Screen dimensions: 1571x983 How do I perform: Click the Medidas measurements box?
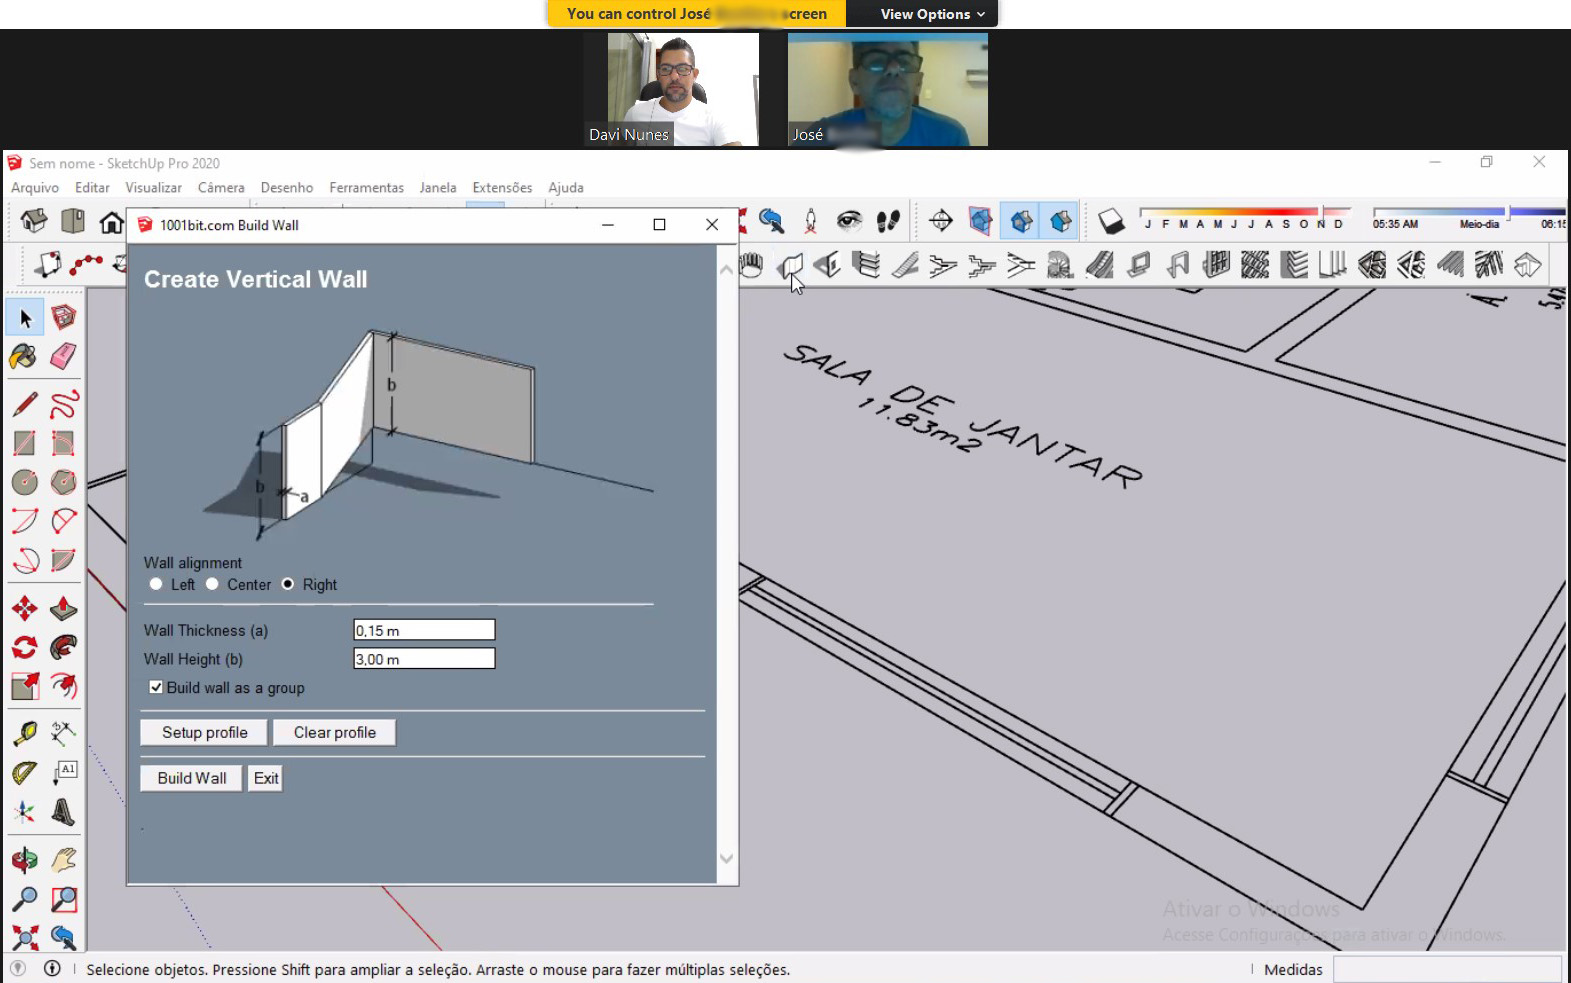pyautogui.click(x=1447, y=969)
